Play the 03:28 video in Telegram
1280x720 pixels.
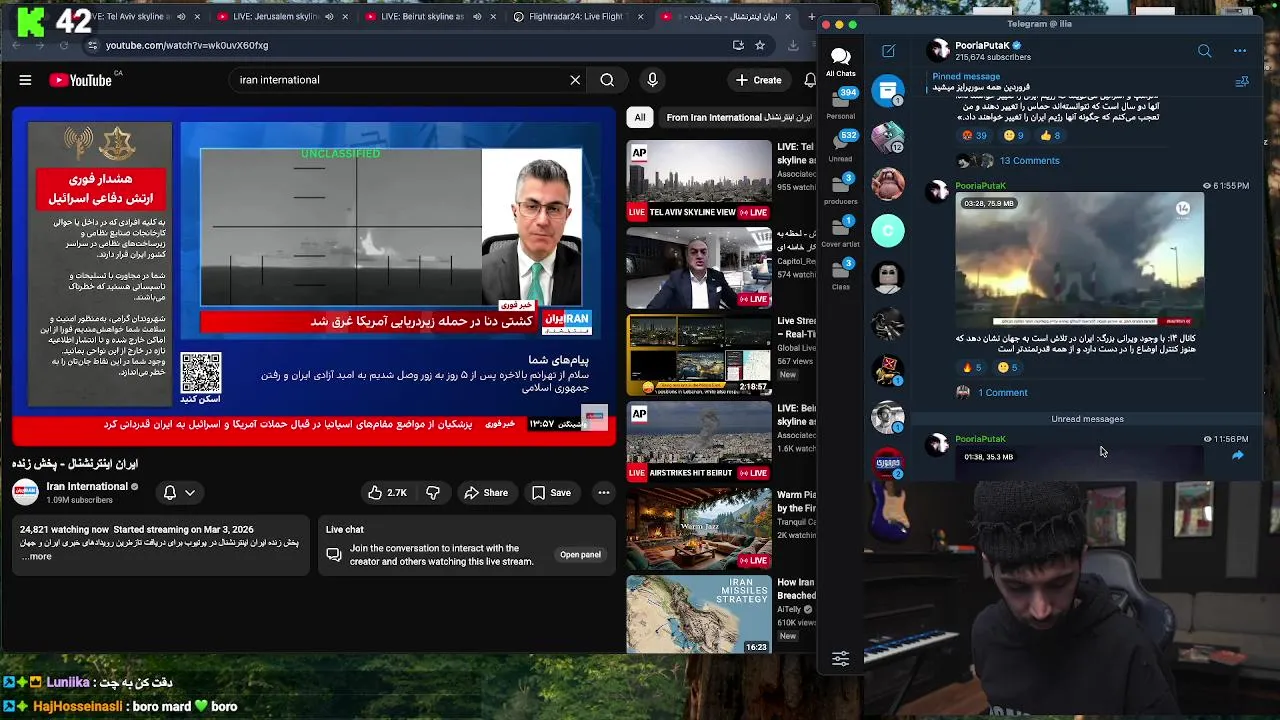[x=1079, y=259]
